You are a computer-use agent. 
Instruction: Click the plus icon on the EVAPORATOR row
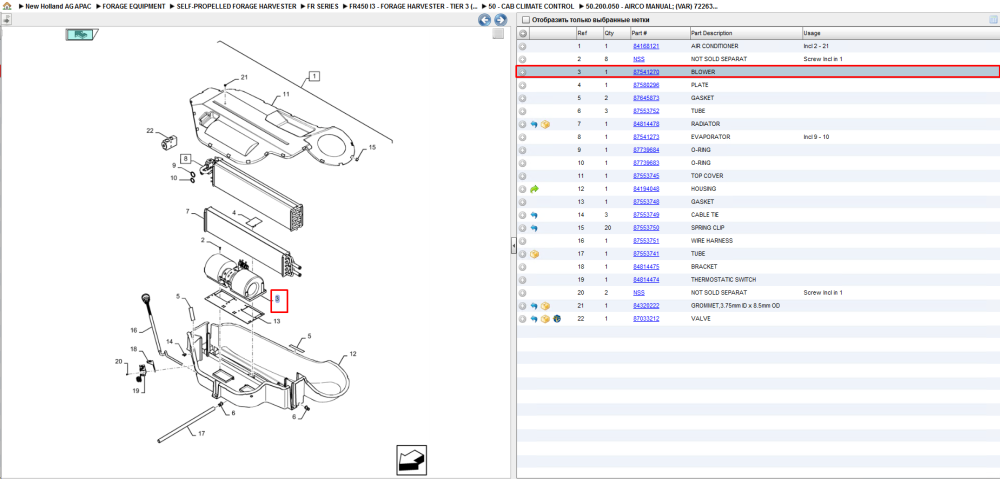(x=522, y=137)
